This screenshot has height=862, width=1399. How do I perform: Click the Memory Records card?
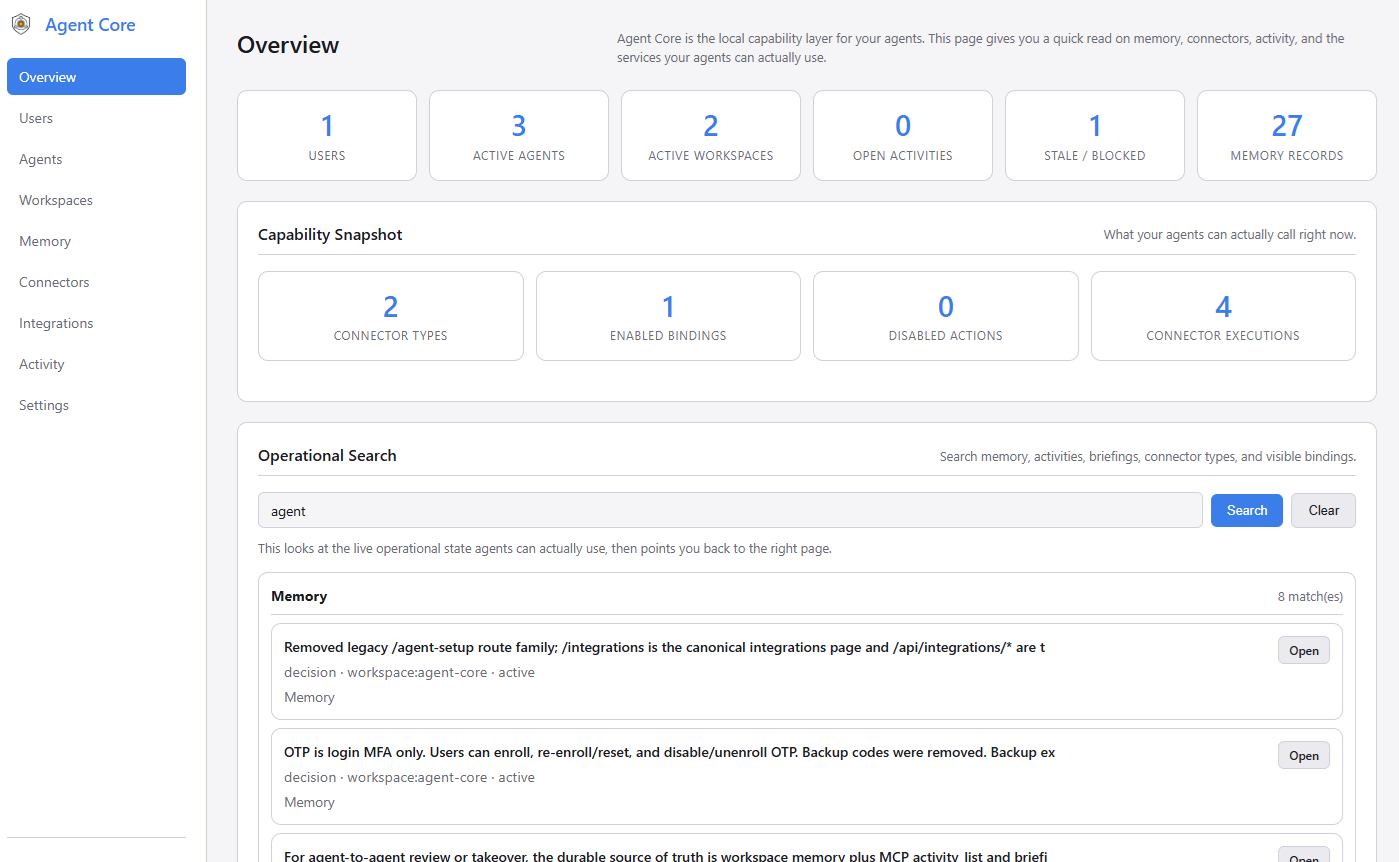pyautogui.click(x=1287, y=136)
